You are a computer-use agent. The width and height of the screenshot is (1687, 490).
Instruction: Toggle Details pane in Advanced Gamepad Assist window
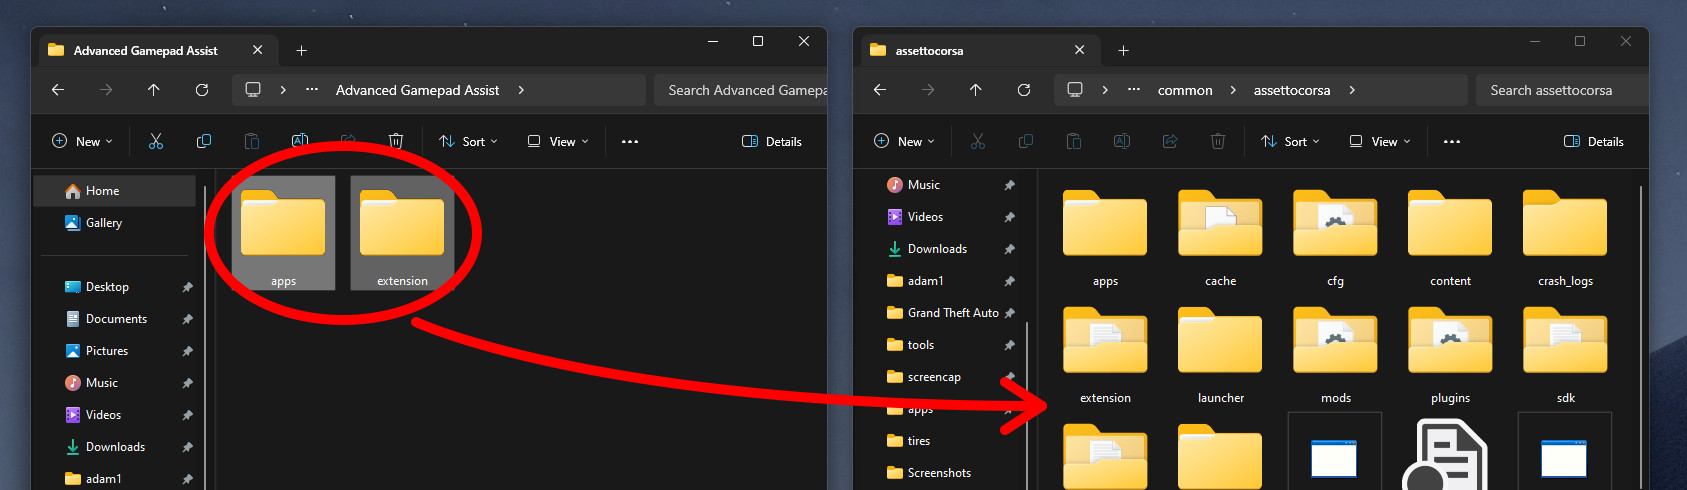pos(772,141)
